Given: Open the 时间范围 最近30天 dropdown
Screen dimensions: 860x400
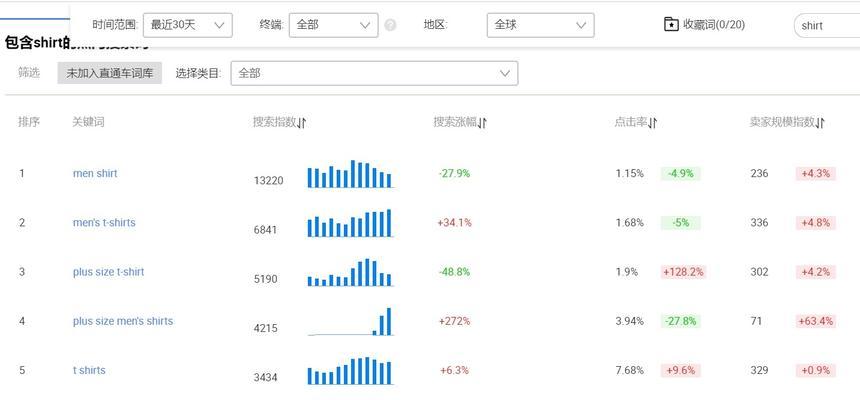Looking at the screenshot, I should (188, 25).
